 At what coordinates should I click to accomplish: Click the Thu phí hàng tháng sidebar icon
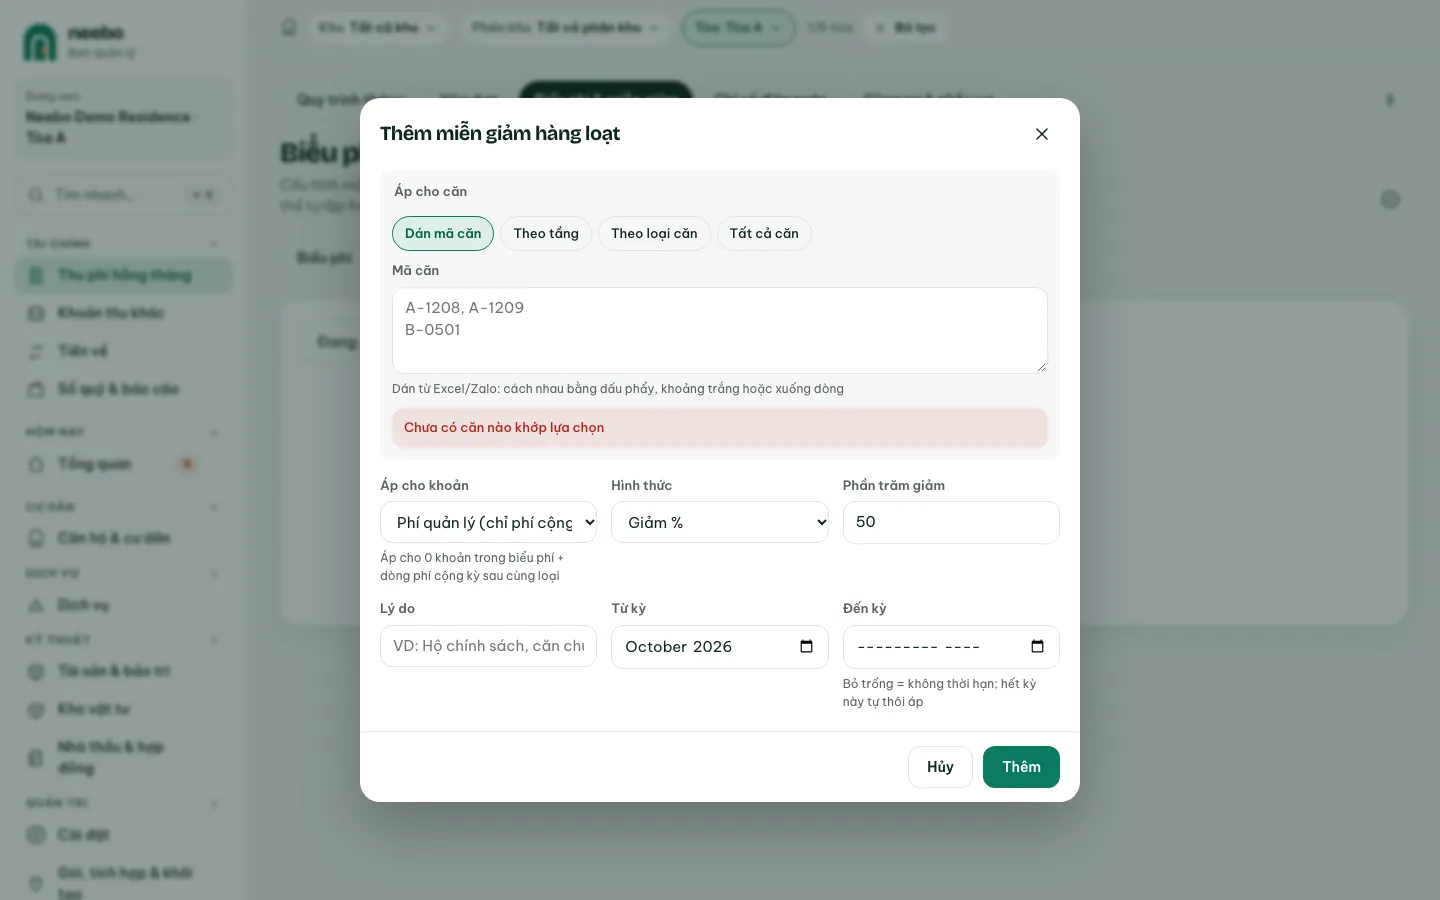37,275
